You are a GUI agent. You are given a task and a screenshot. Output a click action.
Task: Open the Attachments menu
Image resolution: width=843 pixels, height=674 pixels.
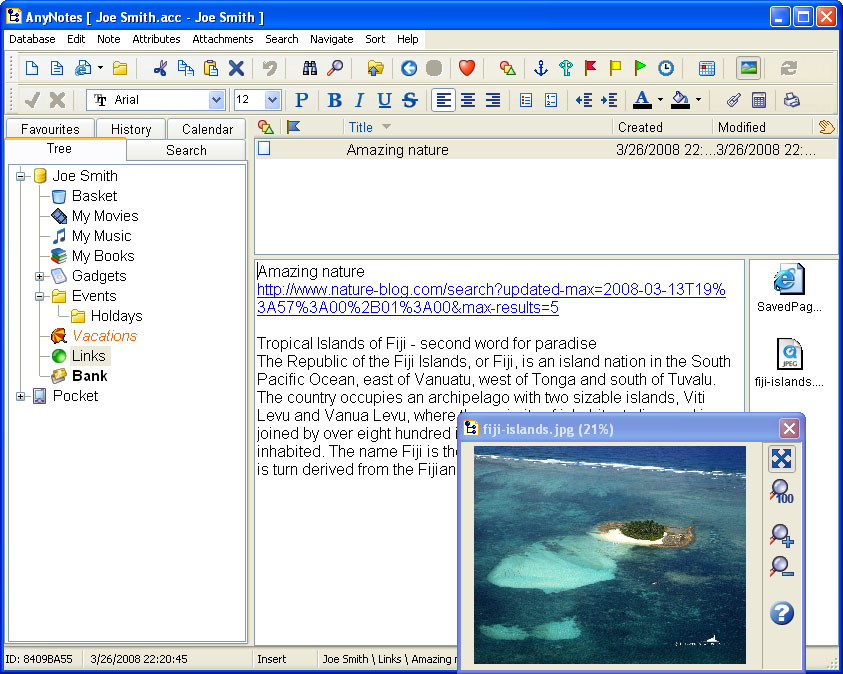(x=223, y=39)
